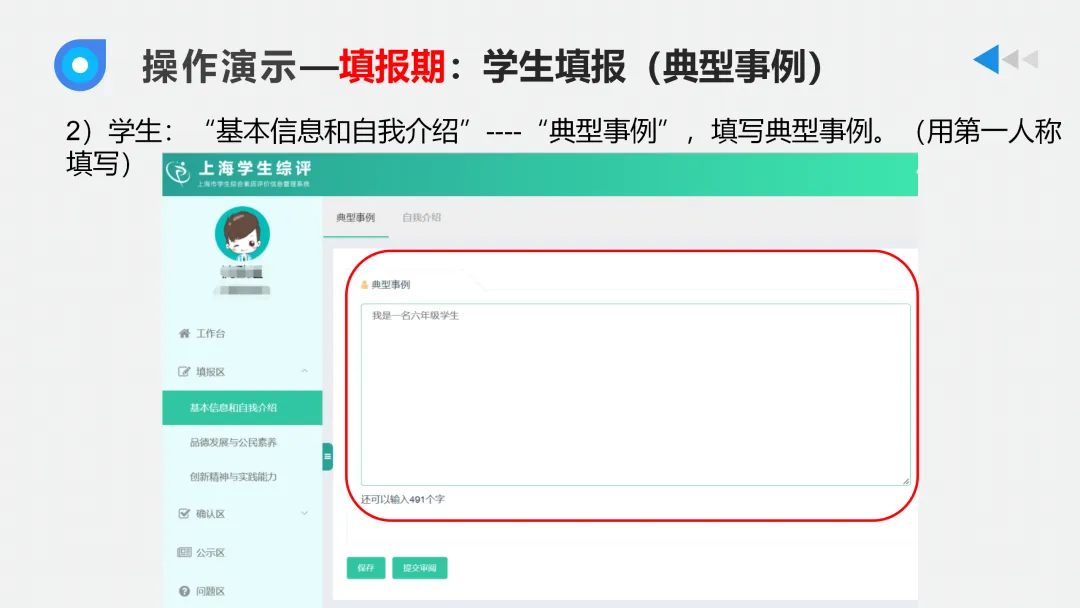Screen dimensions: 1080x608
Task: Click the 提交审阅 submit button
Action: pos(420,567)
